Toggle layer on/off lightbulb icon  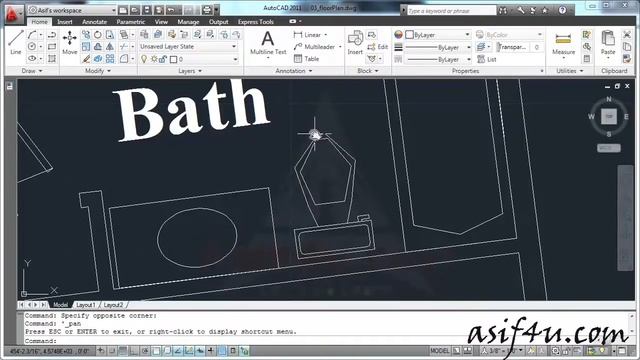[x=144, y=59]
